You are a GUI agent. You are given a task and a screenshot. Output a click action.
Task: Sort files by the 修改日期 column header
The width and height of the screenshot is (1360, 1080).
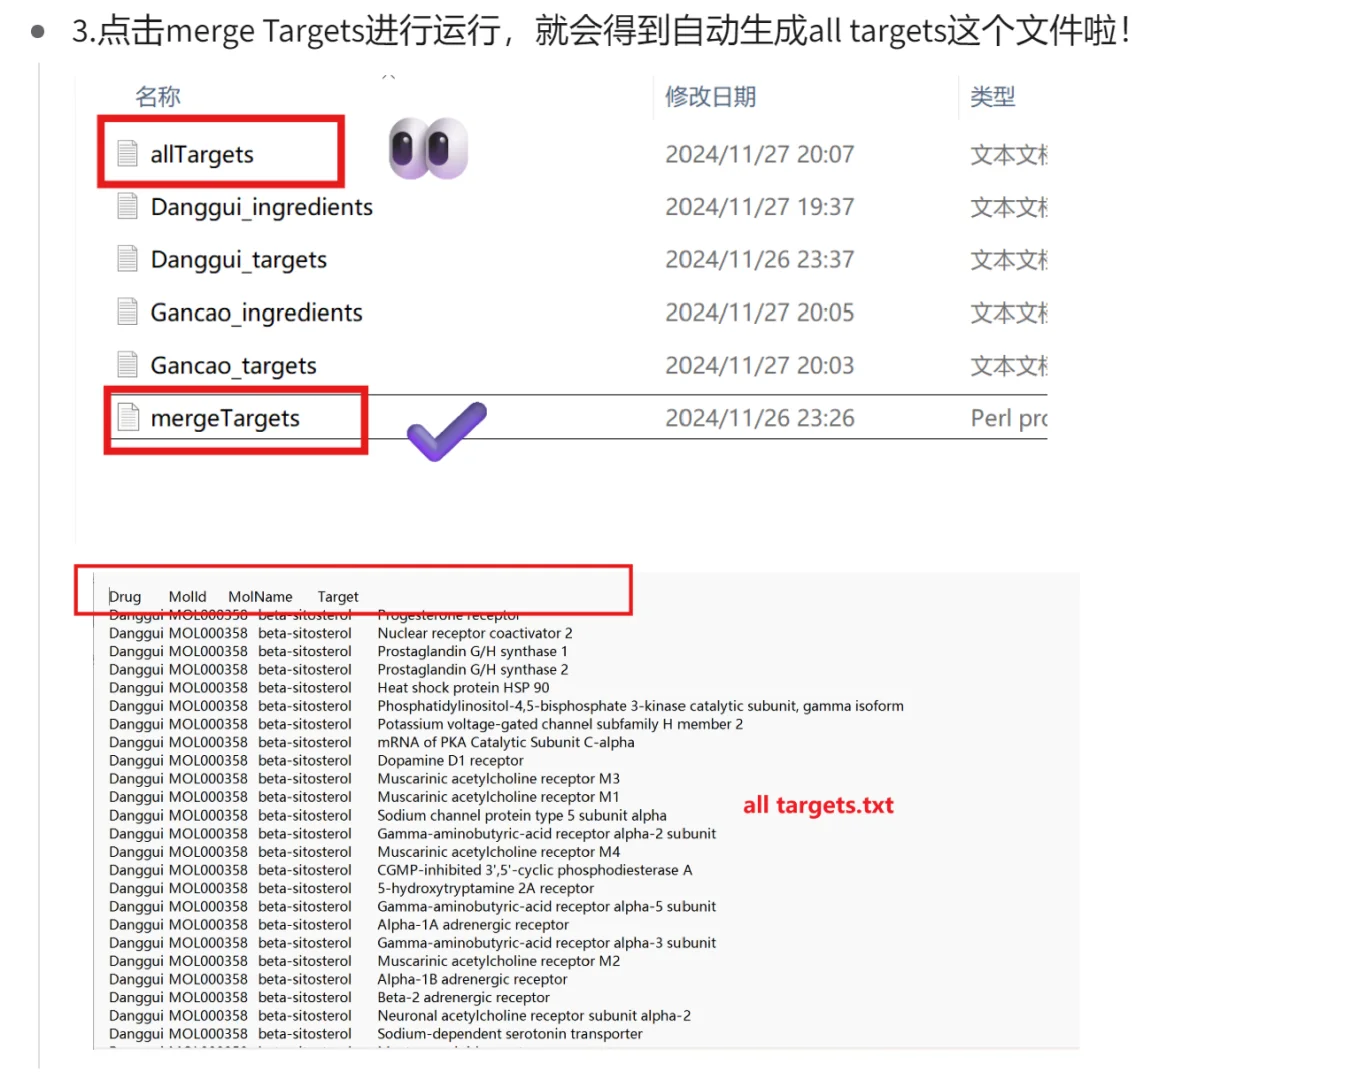click(x=711, y=96)
